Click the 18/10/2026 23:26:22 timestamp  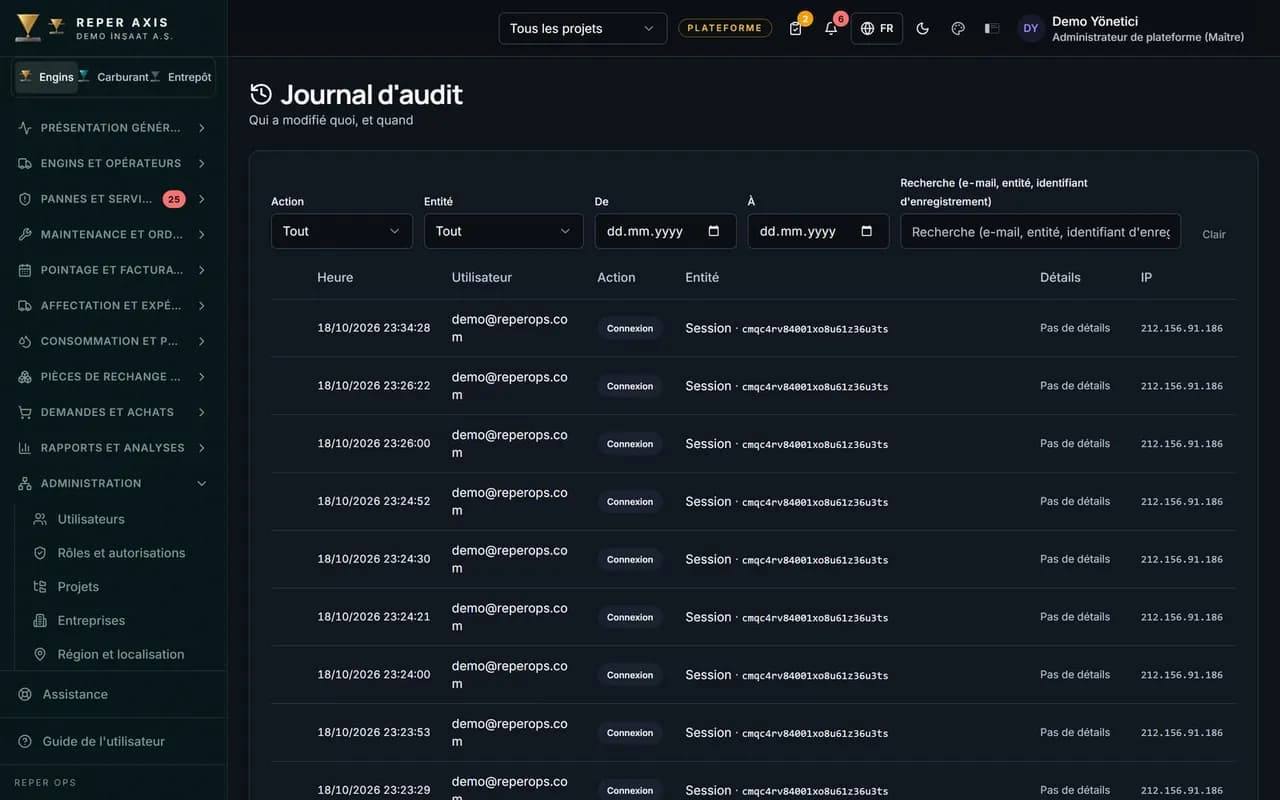(x=374, y=386)
